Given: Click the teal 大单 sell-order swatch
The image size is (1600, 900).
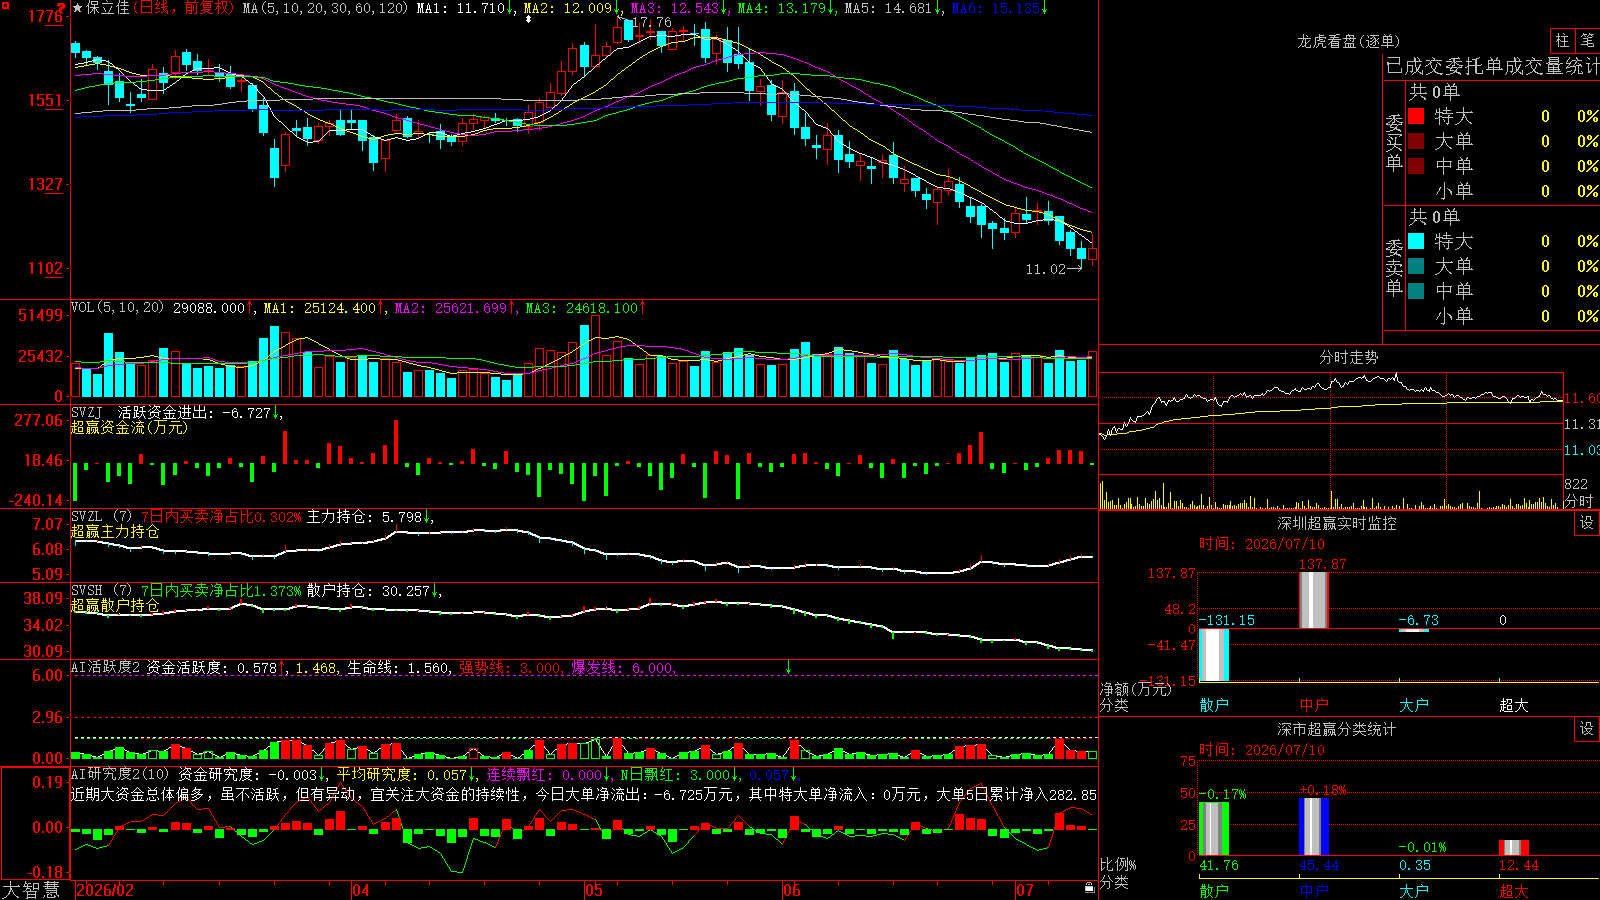Looking at the screenshot, I should point(1416,266).
